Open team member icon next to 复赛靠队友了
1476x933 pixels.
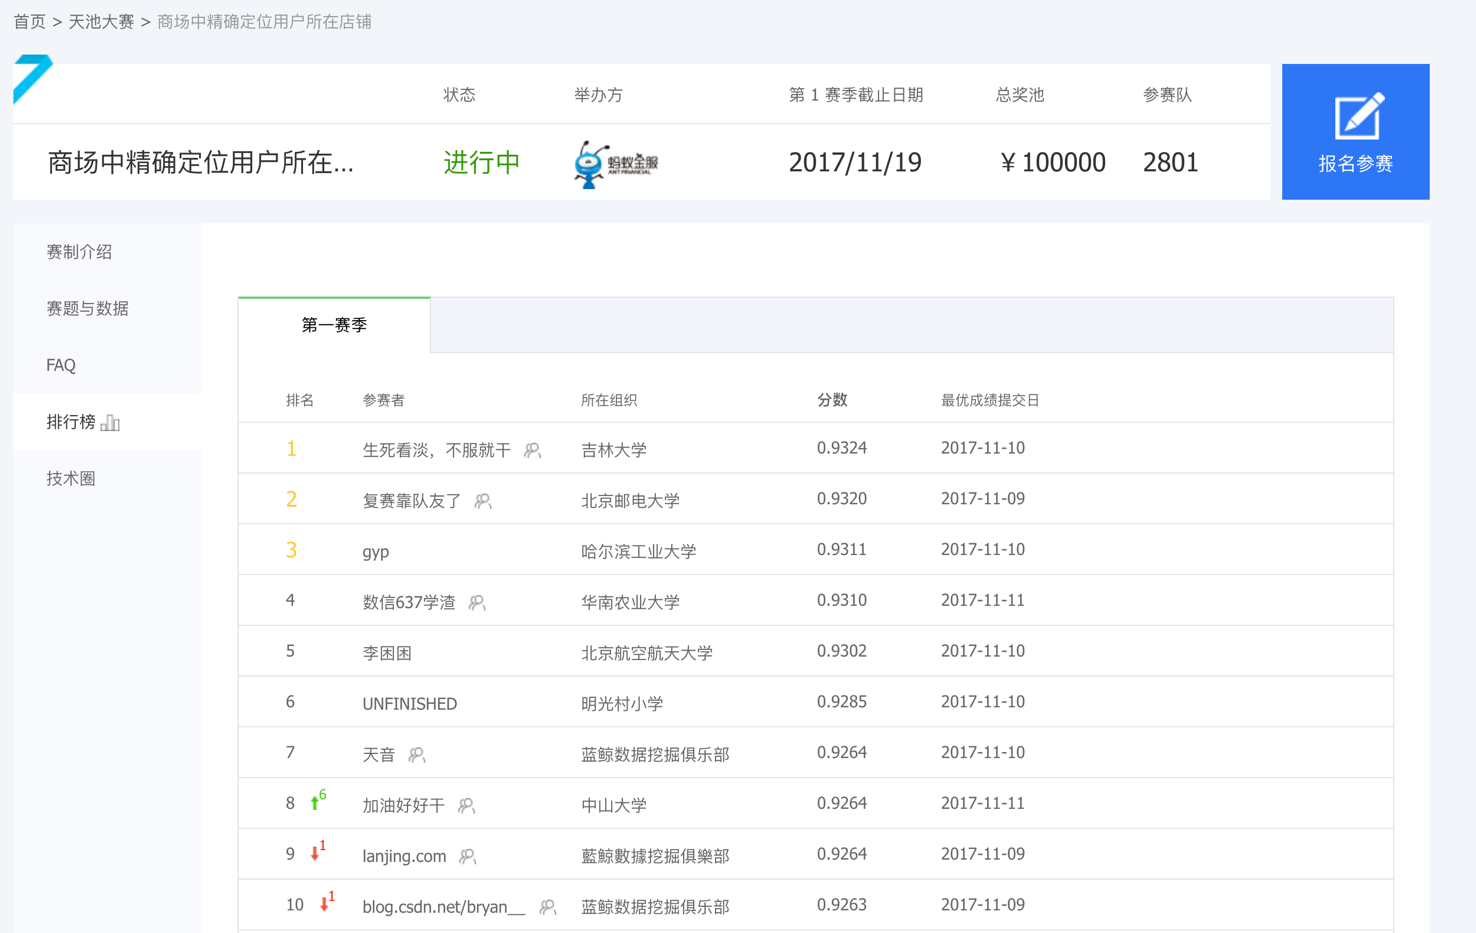tap(483, 501)
